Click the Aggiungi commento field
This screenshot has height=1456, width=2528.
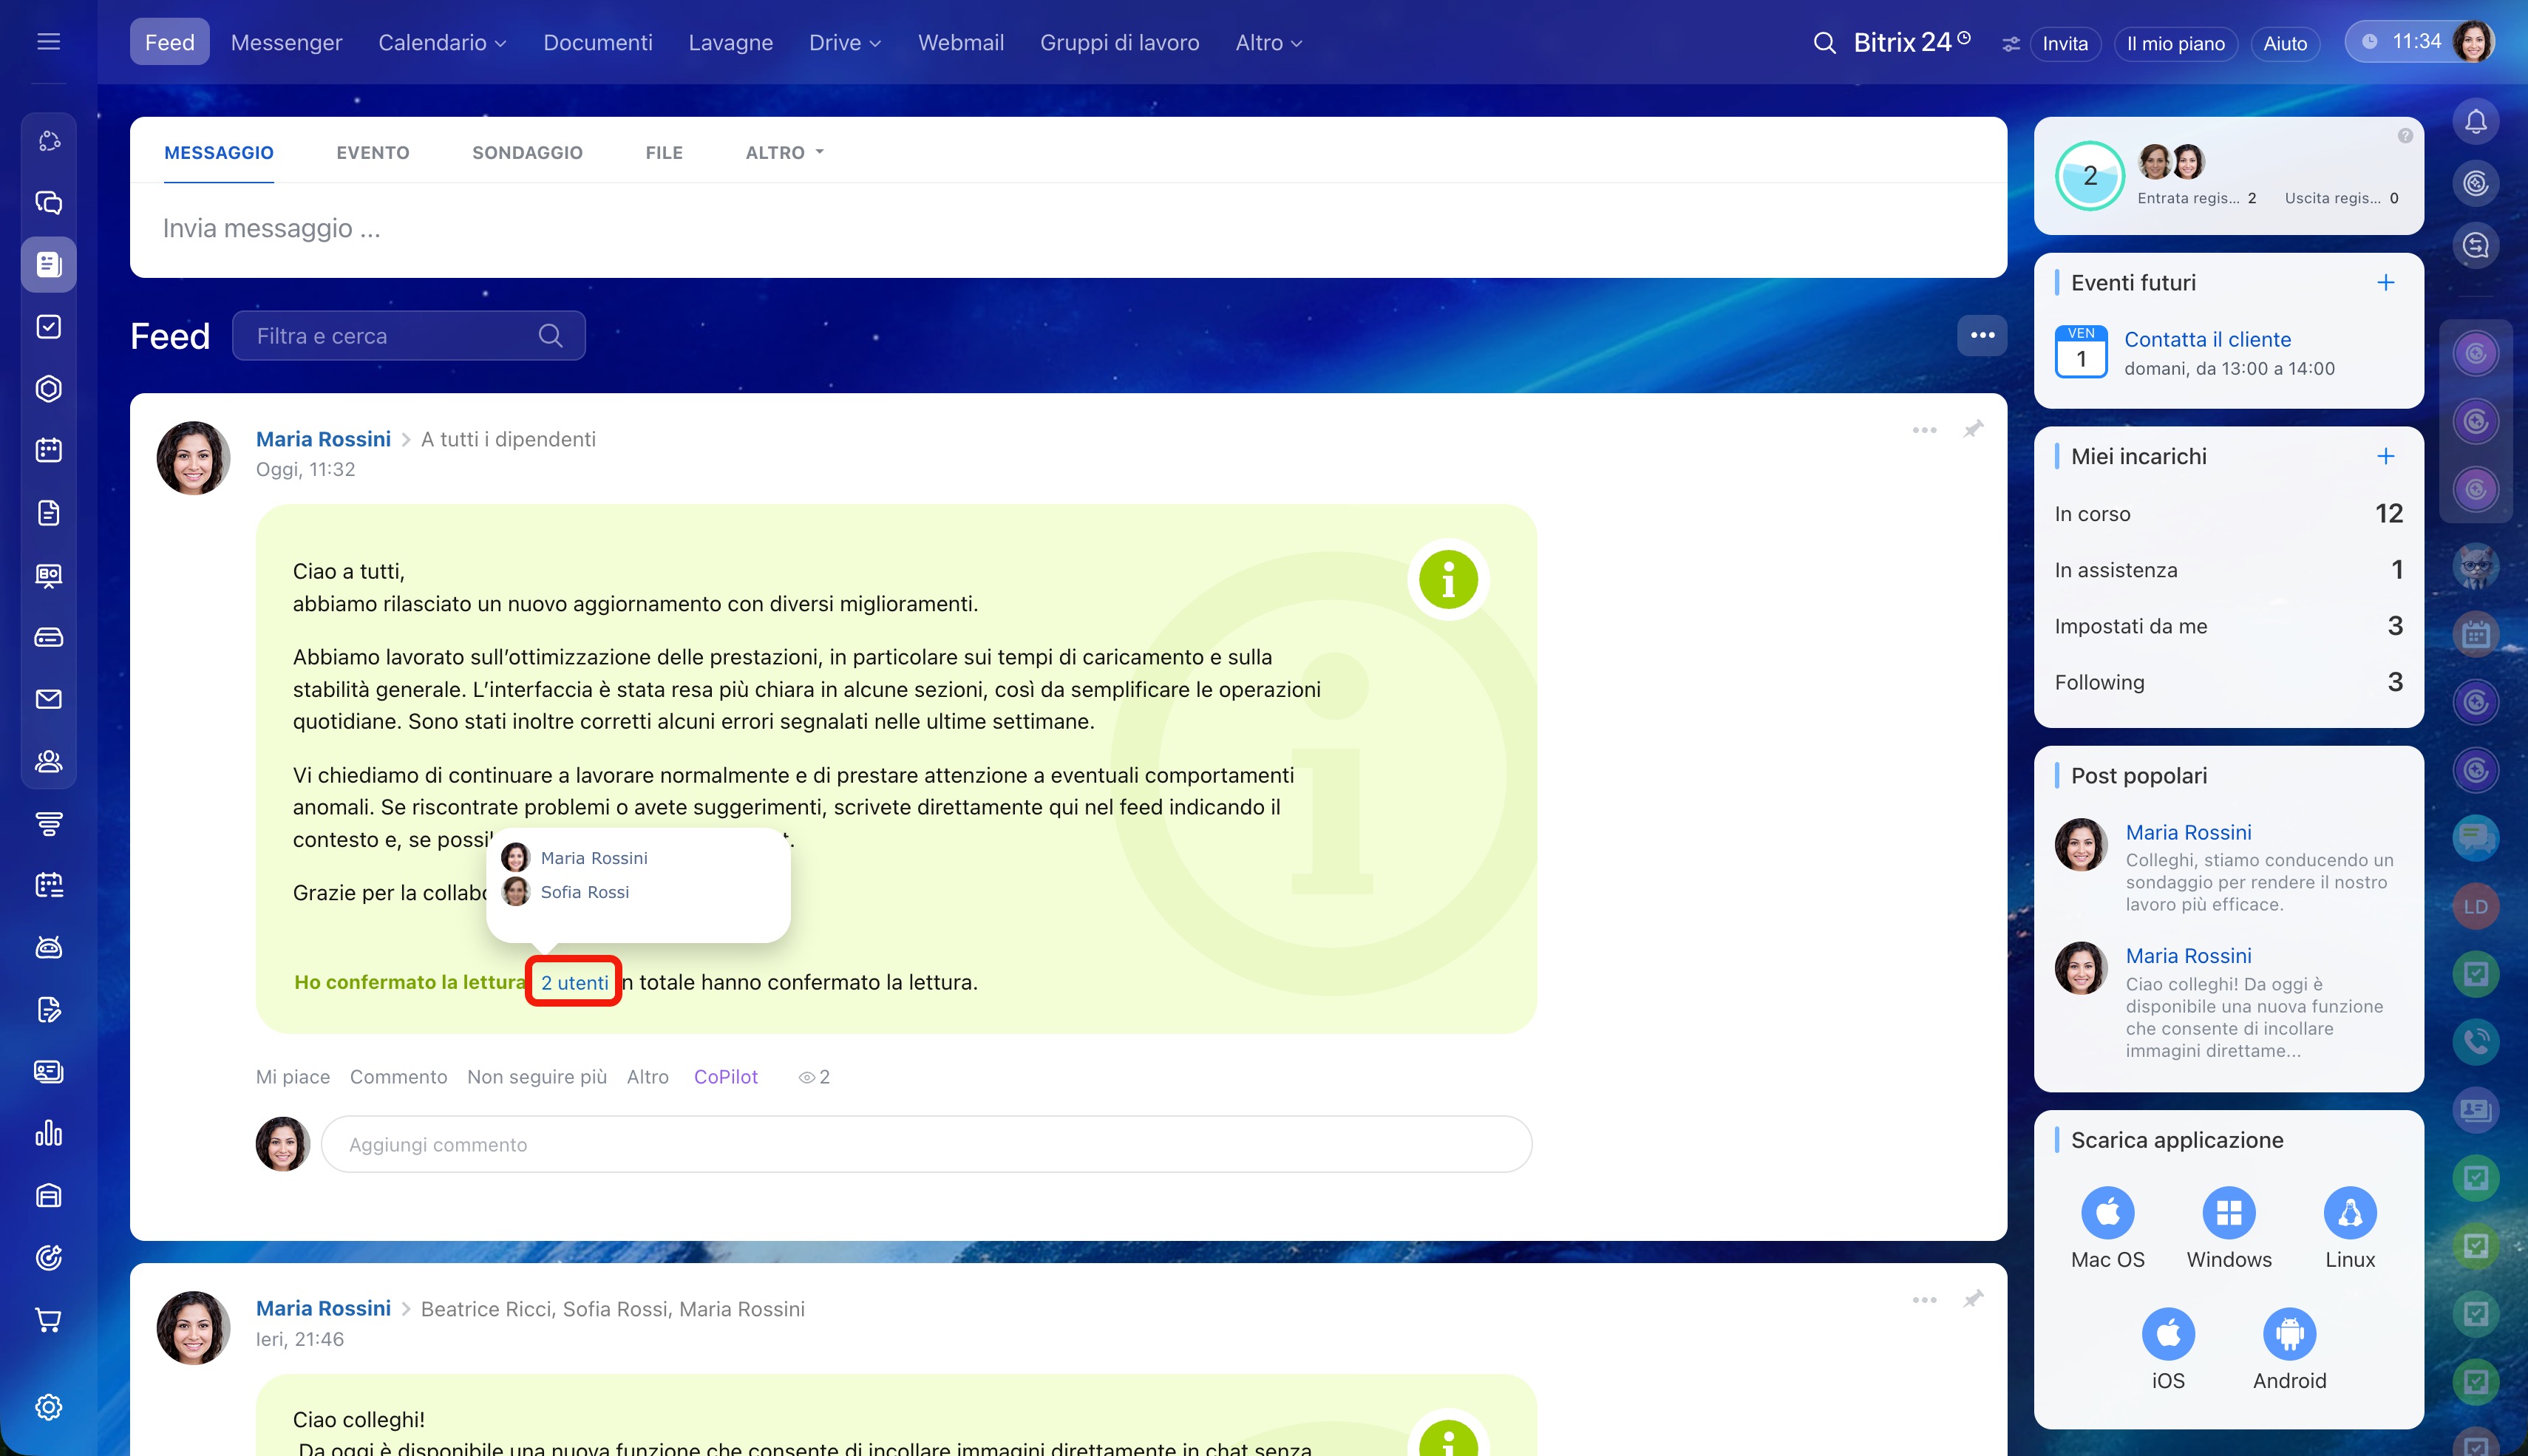925,1144
